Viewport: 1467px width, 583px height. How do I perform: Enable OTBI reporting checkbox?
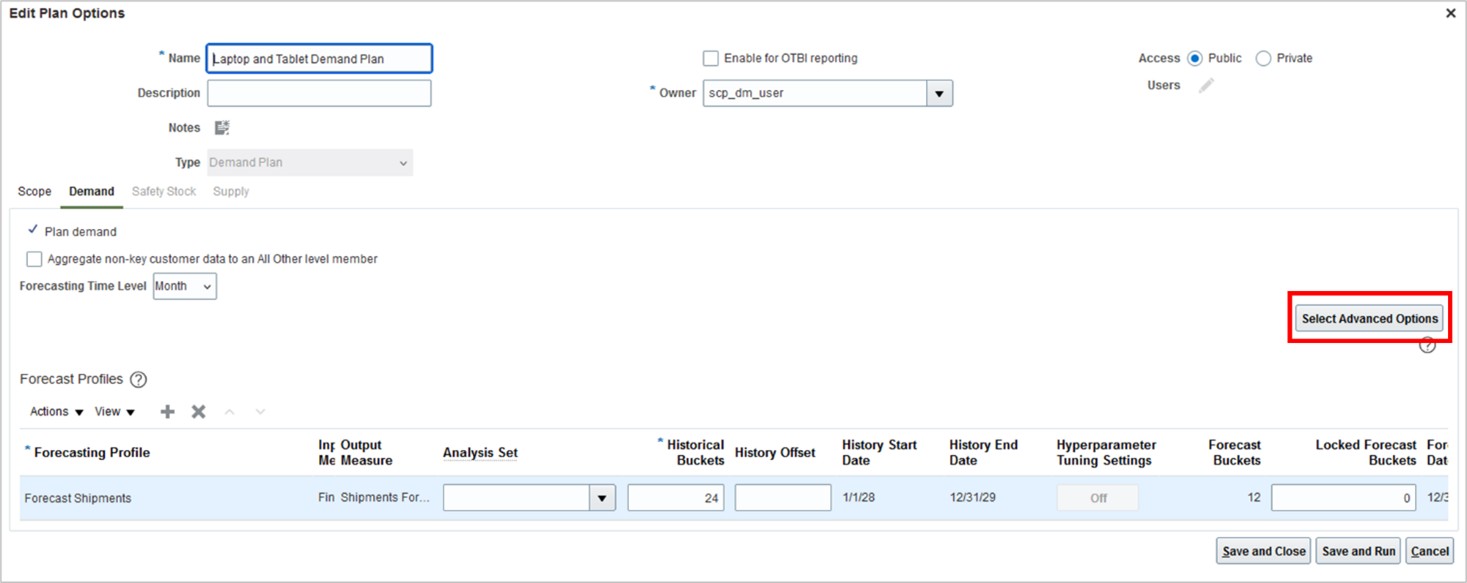pos(711,58)
